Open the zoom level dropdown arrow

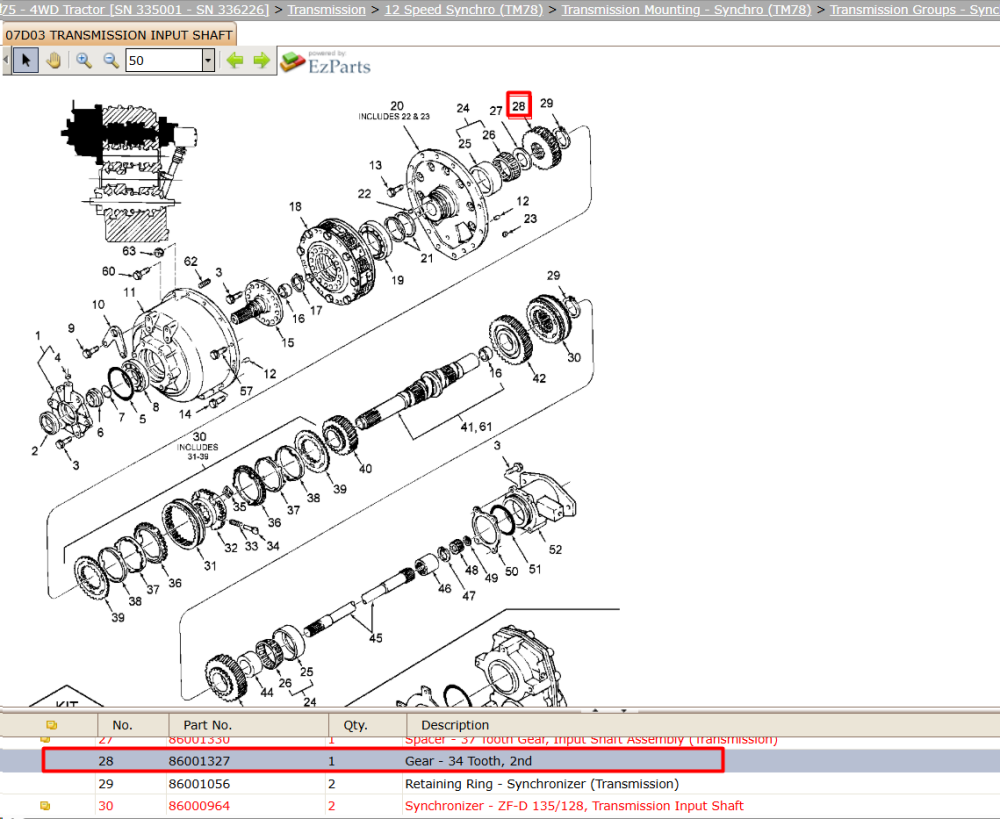(x=208, y=61)
